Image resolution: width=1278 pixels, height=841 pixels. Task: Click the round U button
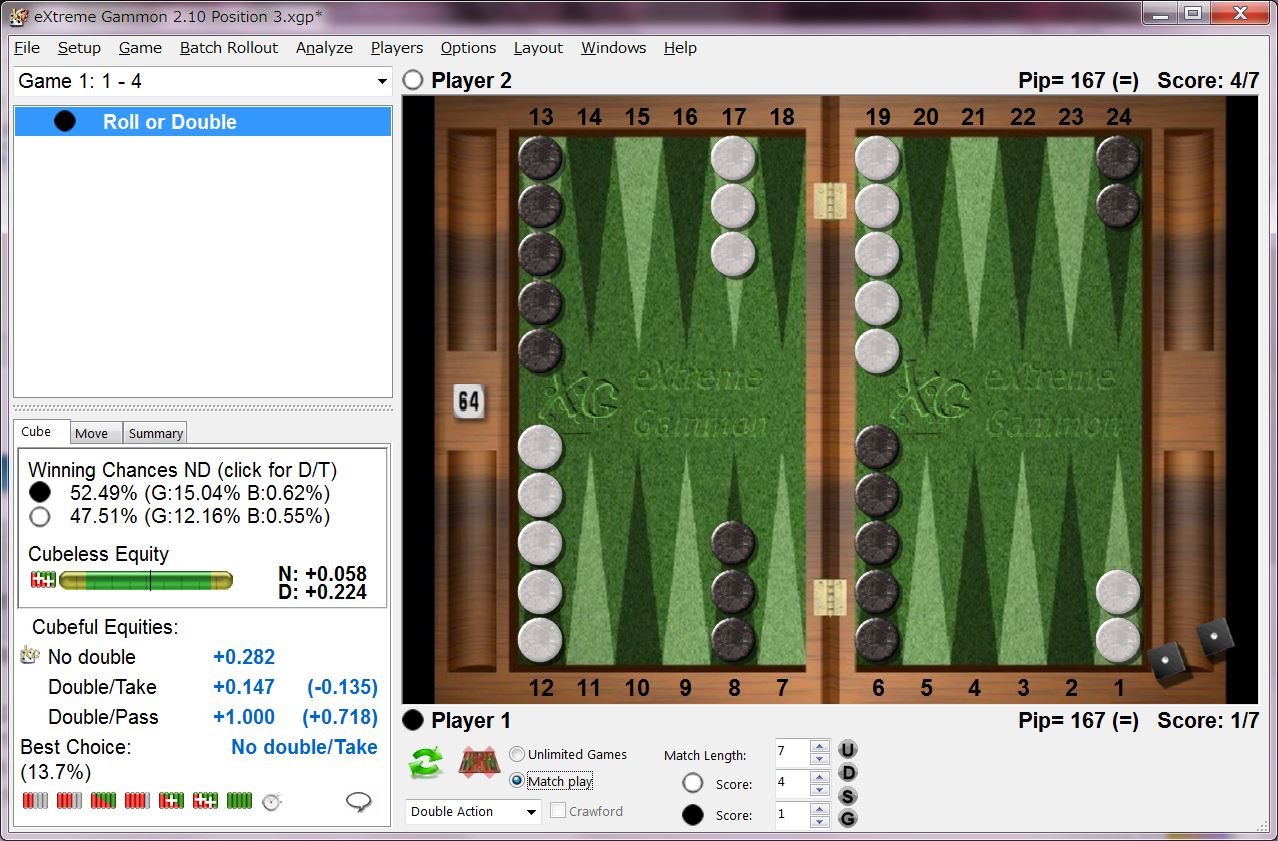coord(848,750)
